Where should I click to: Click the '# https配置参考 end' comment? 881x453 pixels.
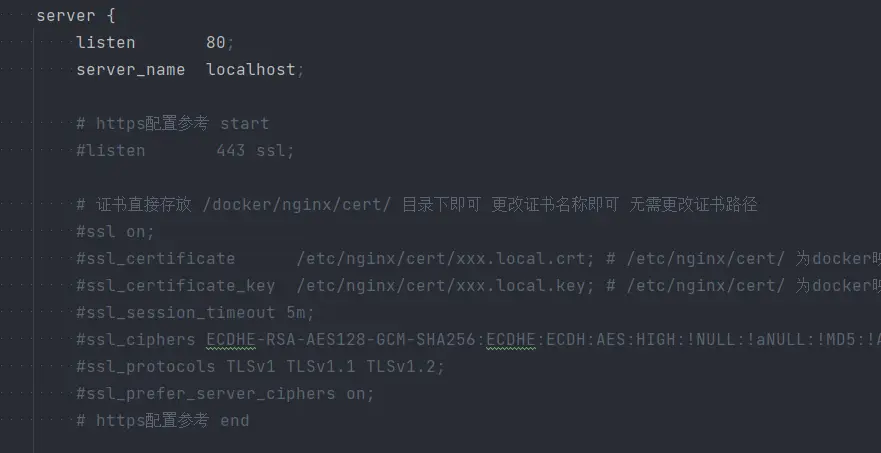click(162, 420)
